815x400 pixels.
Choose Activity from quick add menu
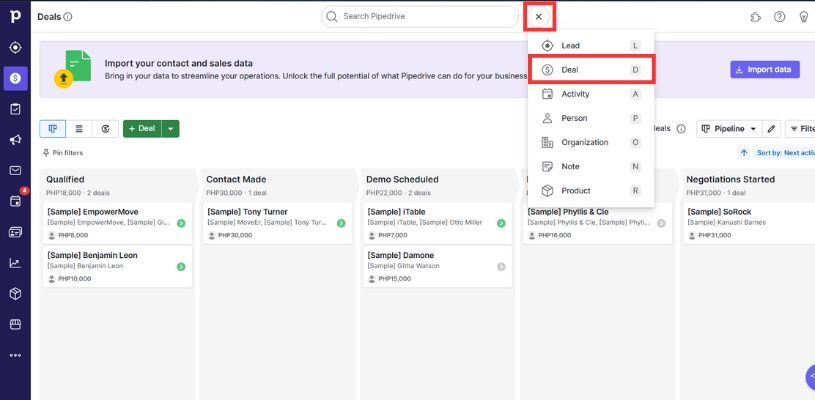point(591,94)
